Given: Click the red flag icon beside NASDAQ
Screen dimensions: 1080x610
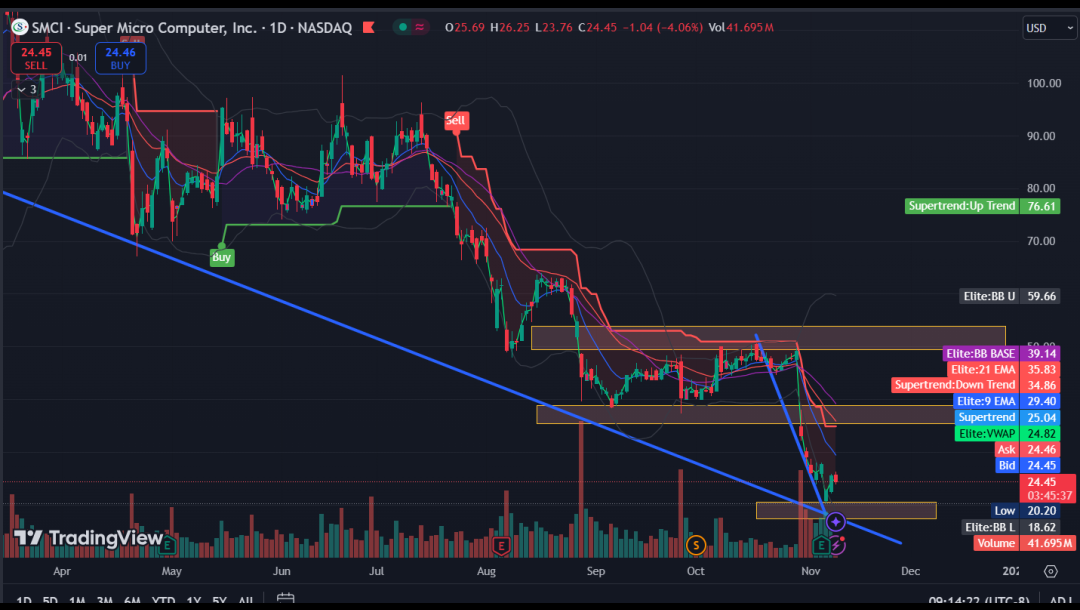Looking at the screenshot, I should 368,28.
